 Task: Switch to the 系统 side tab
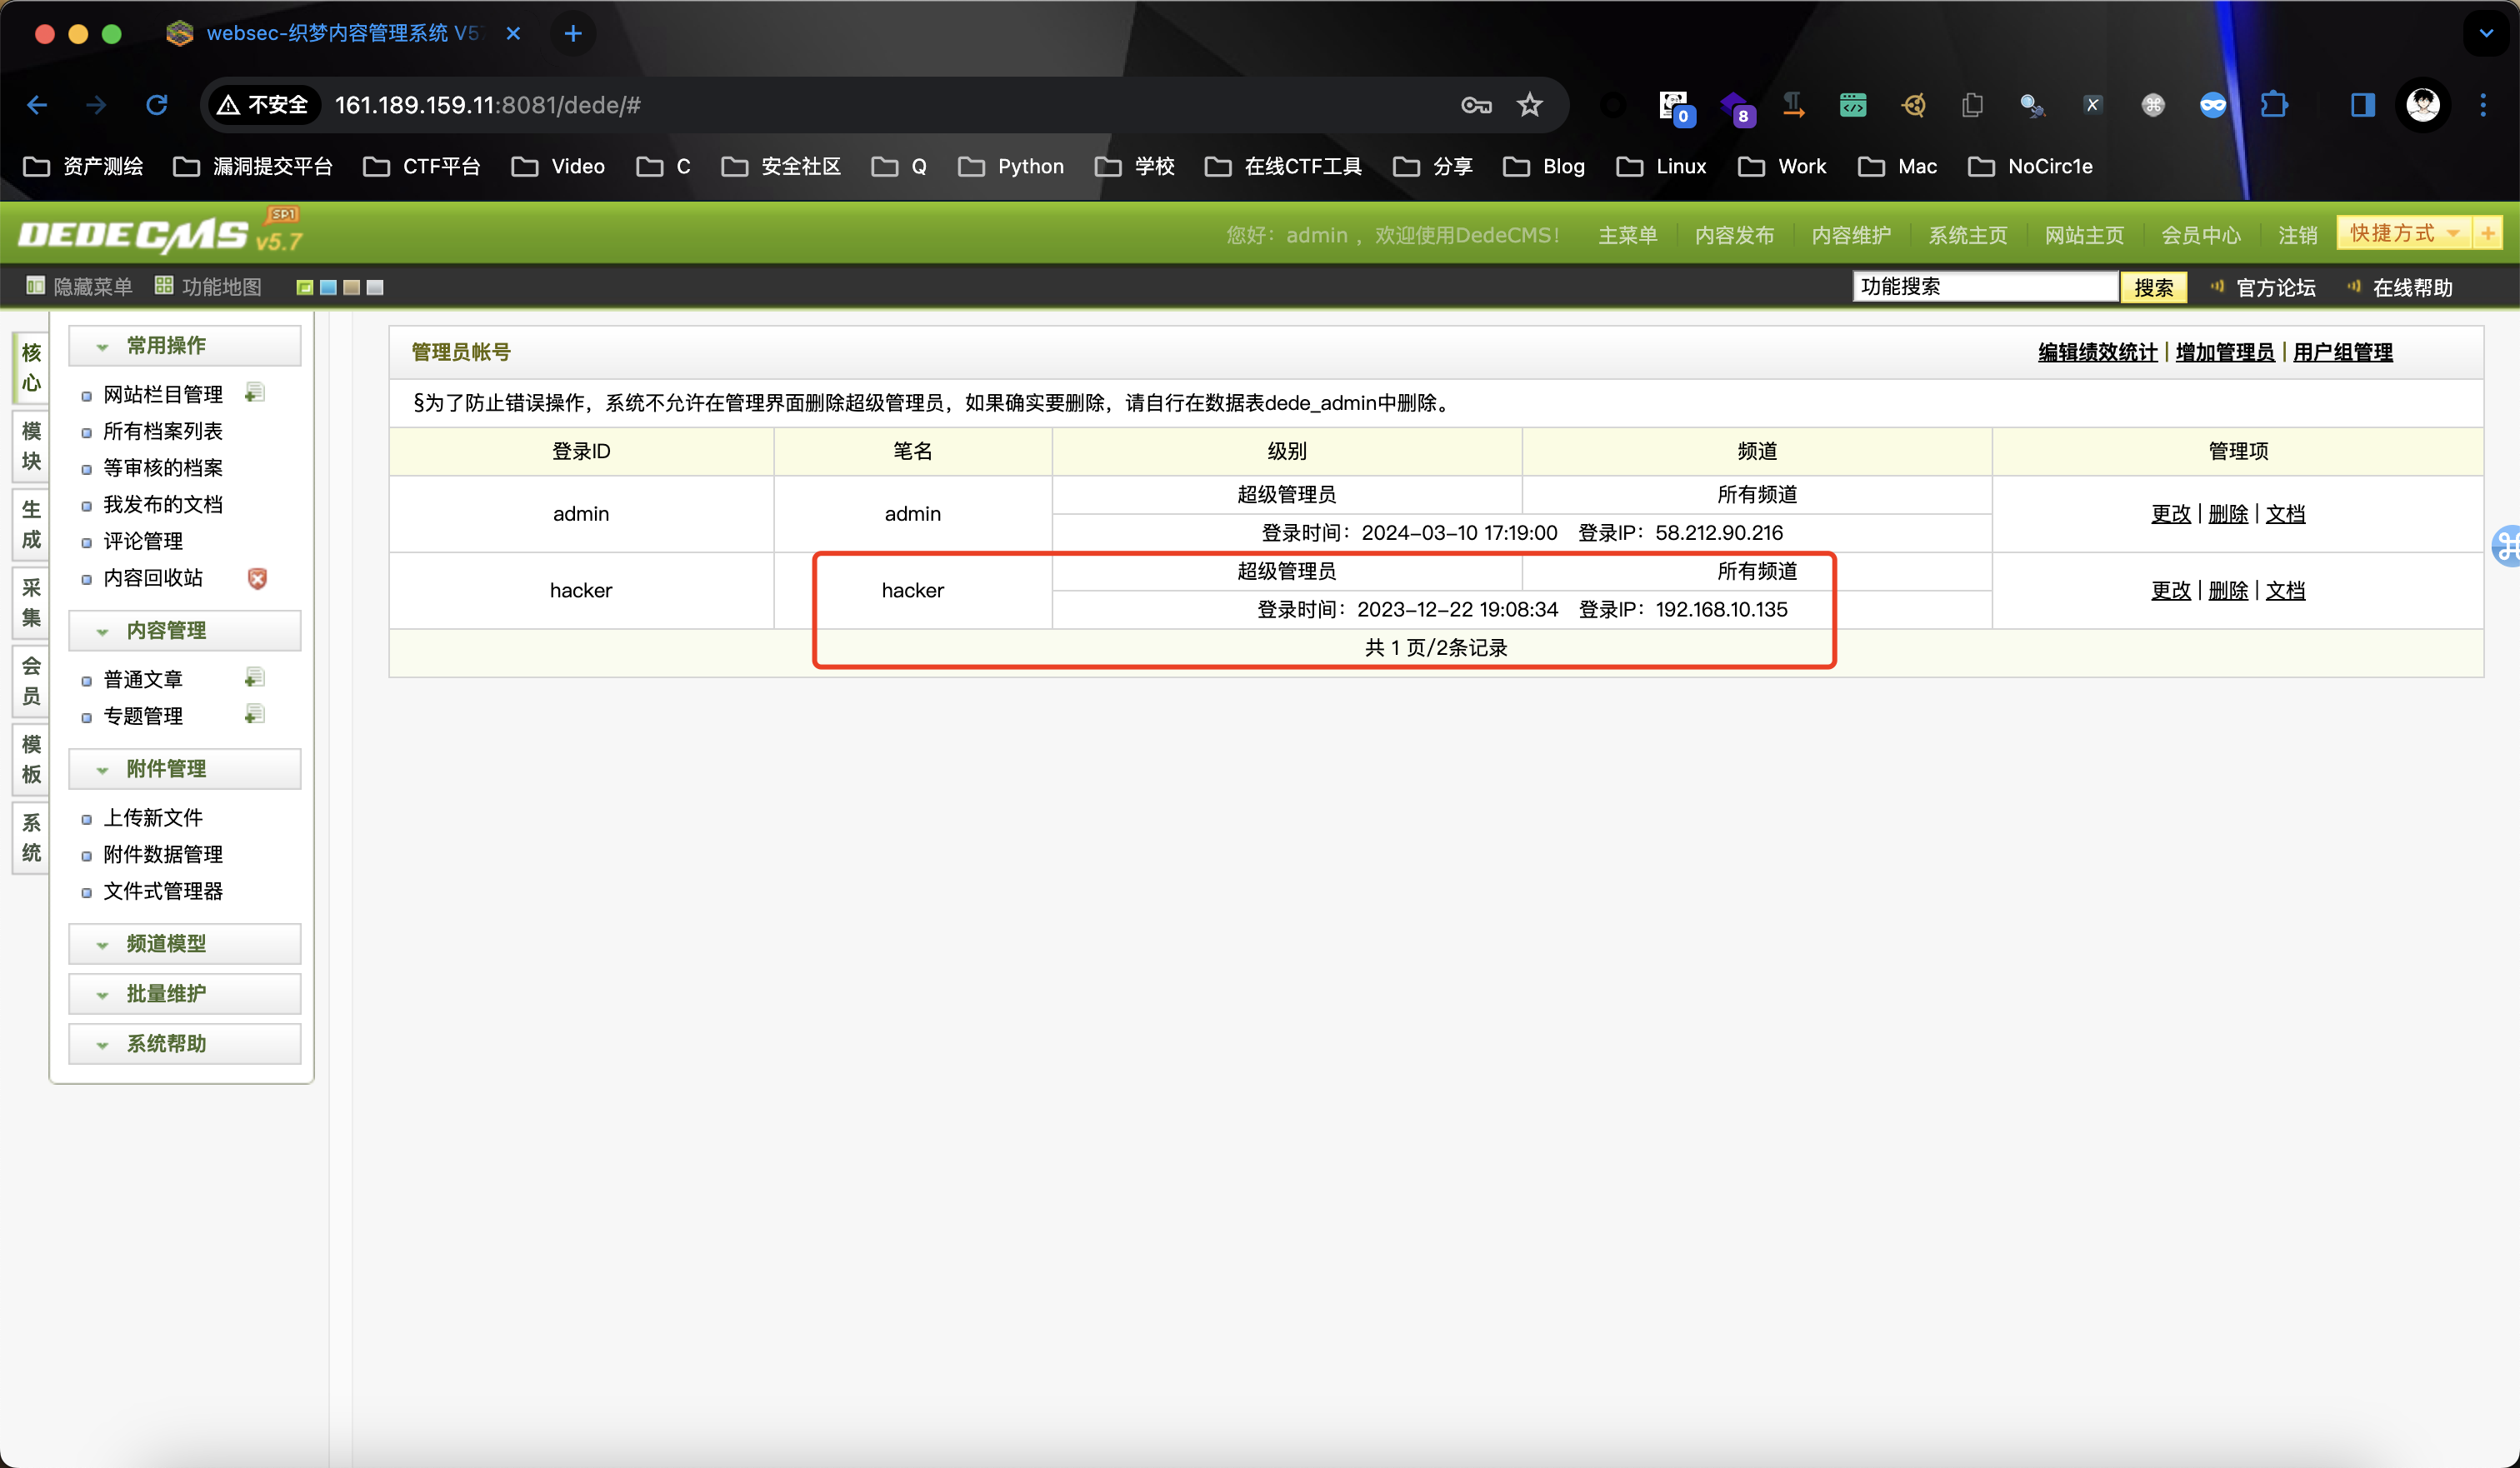tap(31, 838)
